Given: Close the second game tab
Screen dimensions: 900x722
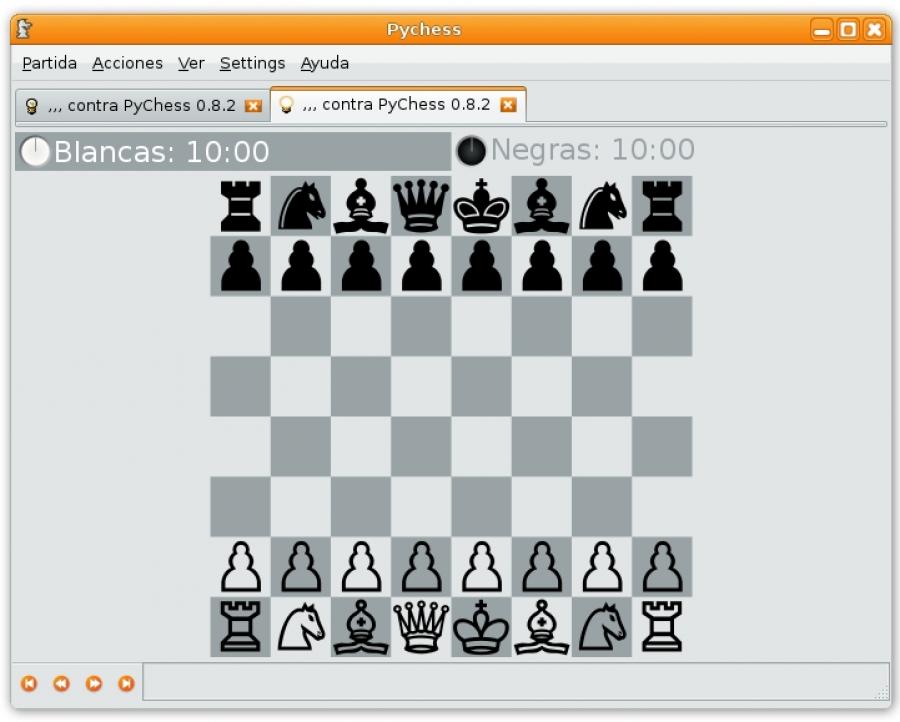Looking at the screenshot, I should point(509,104).
